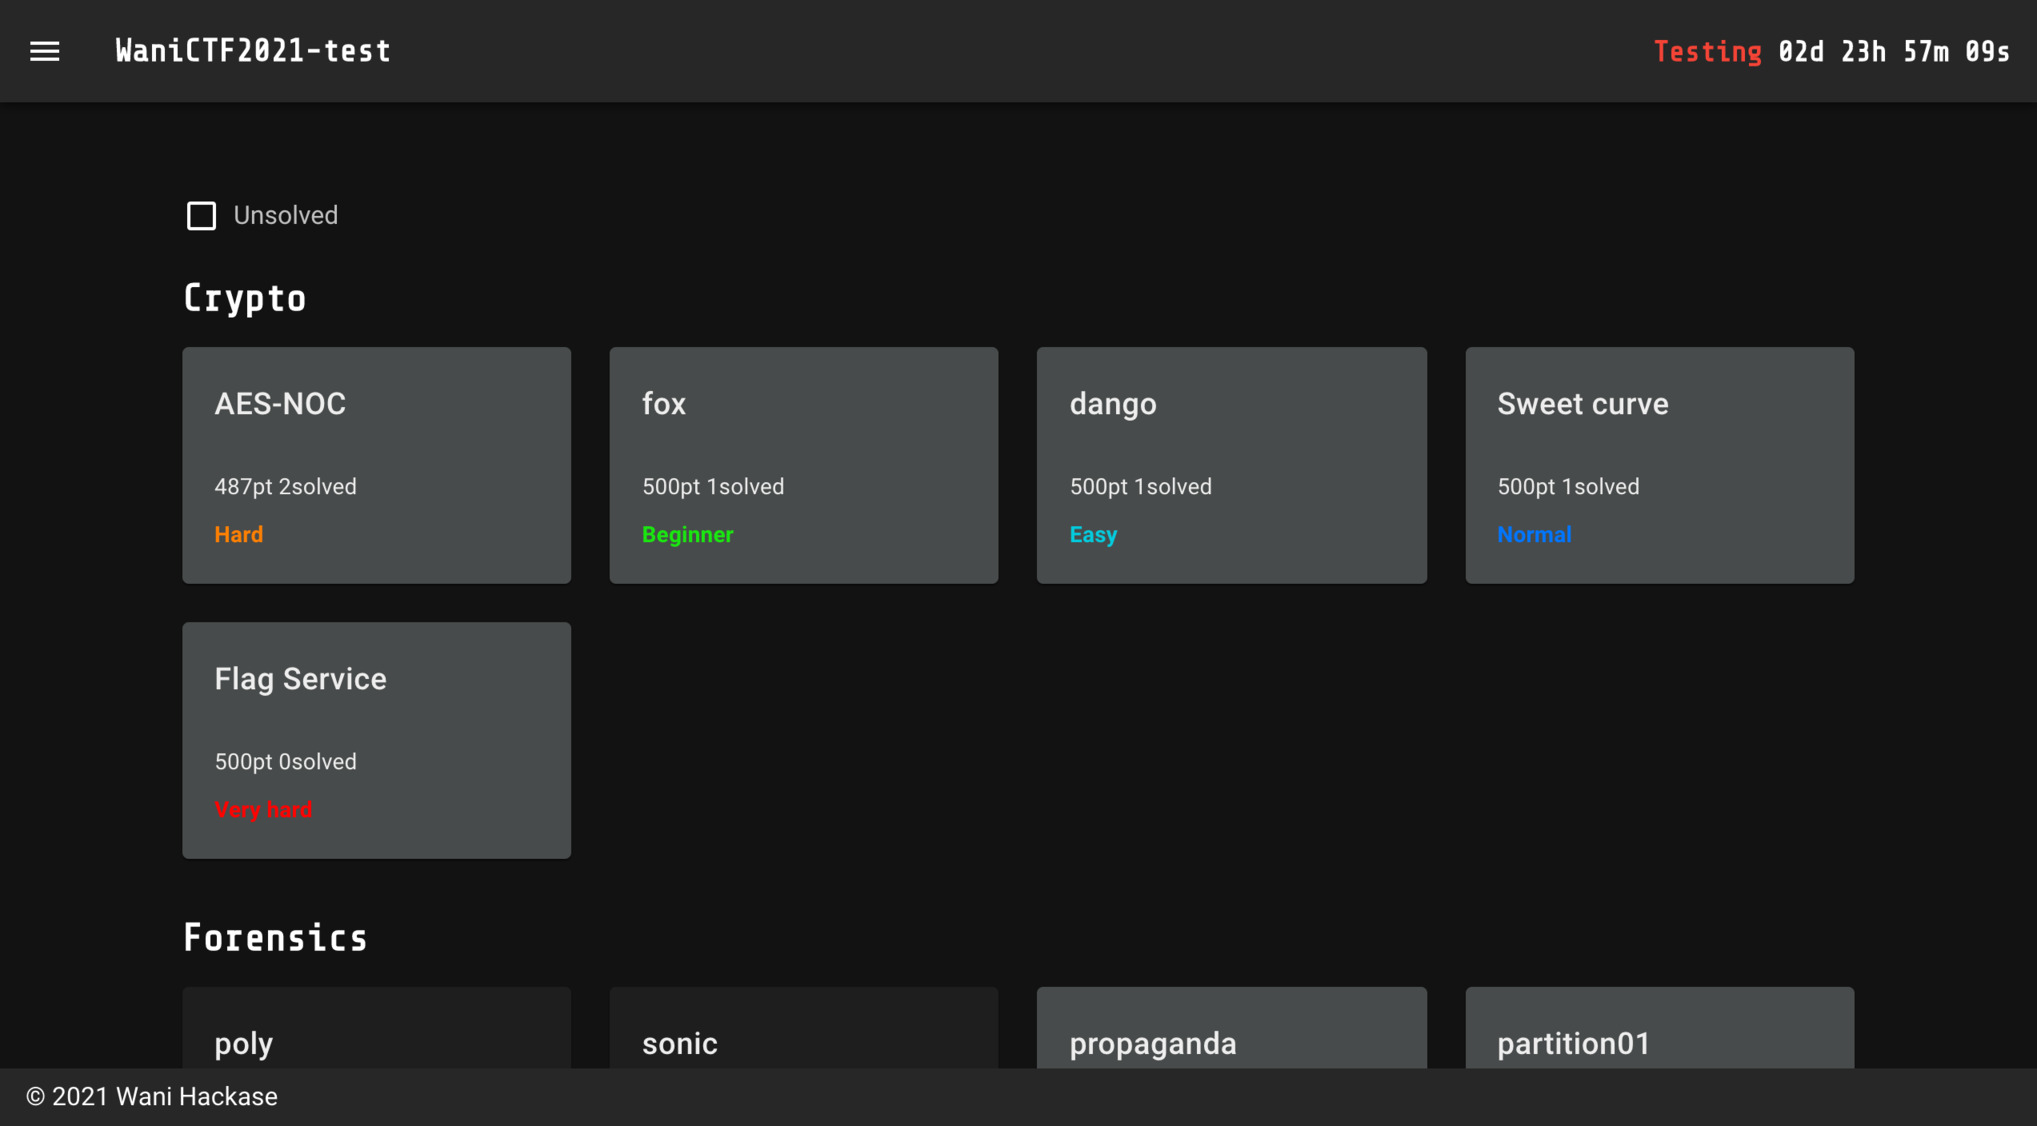This screenshot has height=1126, width=2037.
Task: Click the Beginner difficulty label on fox
Action: [687, 534]
